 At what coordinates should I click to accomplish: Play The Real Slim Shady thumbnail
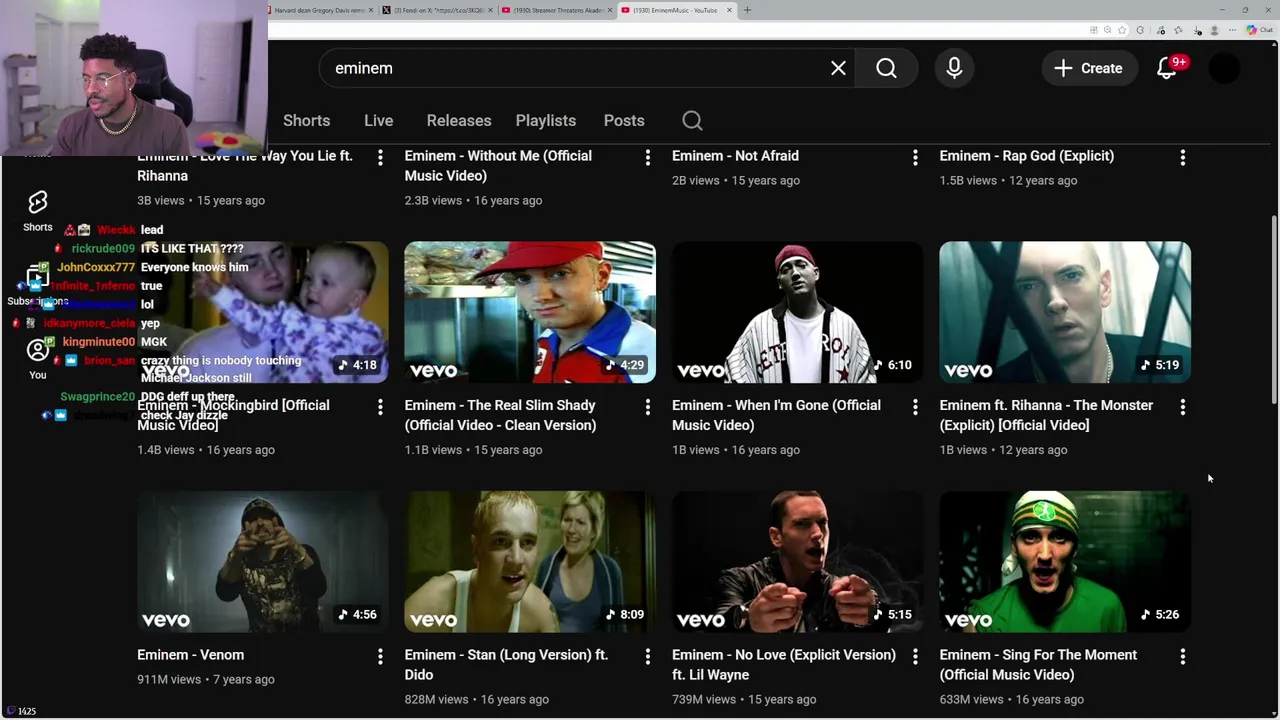click(530, 312)
